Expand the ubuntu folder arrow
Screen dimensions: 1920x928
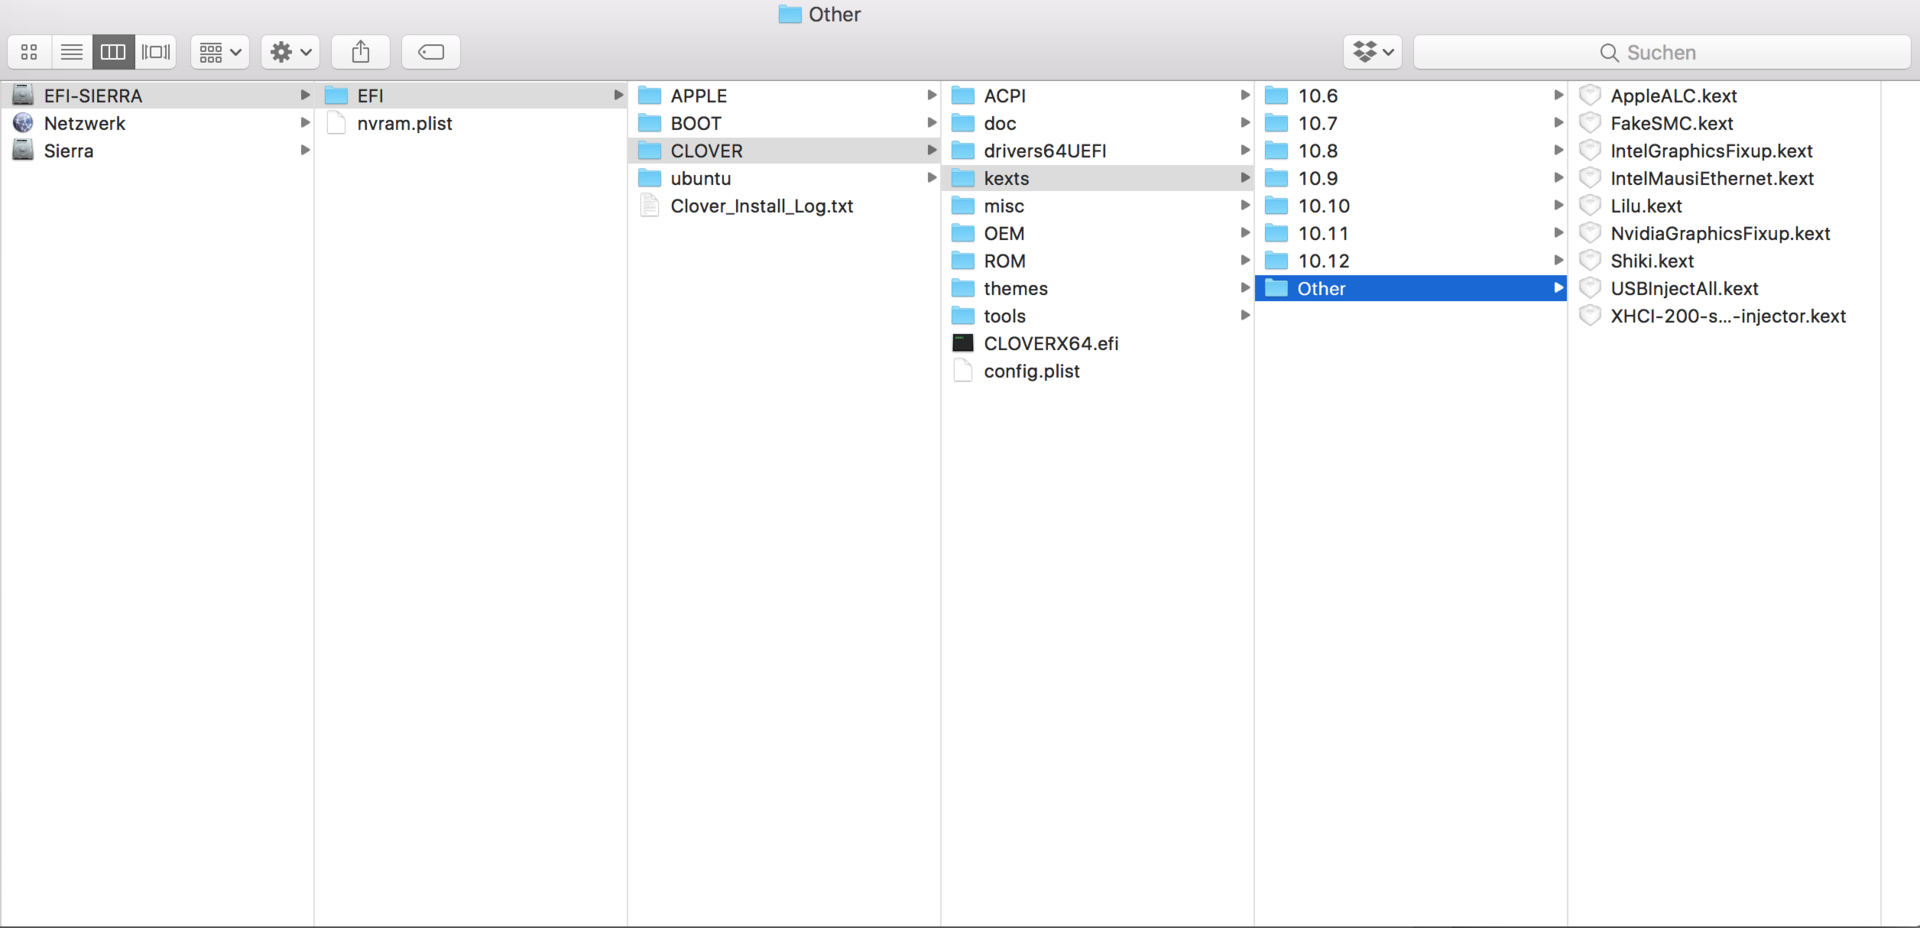point(932,178)
